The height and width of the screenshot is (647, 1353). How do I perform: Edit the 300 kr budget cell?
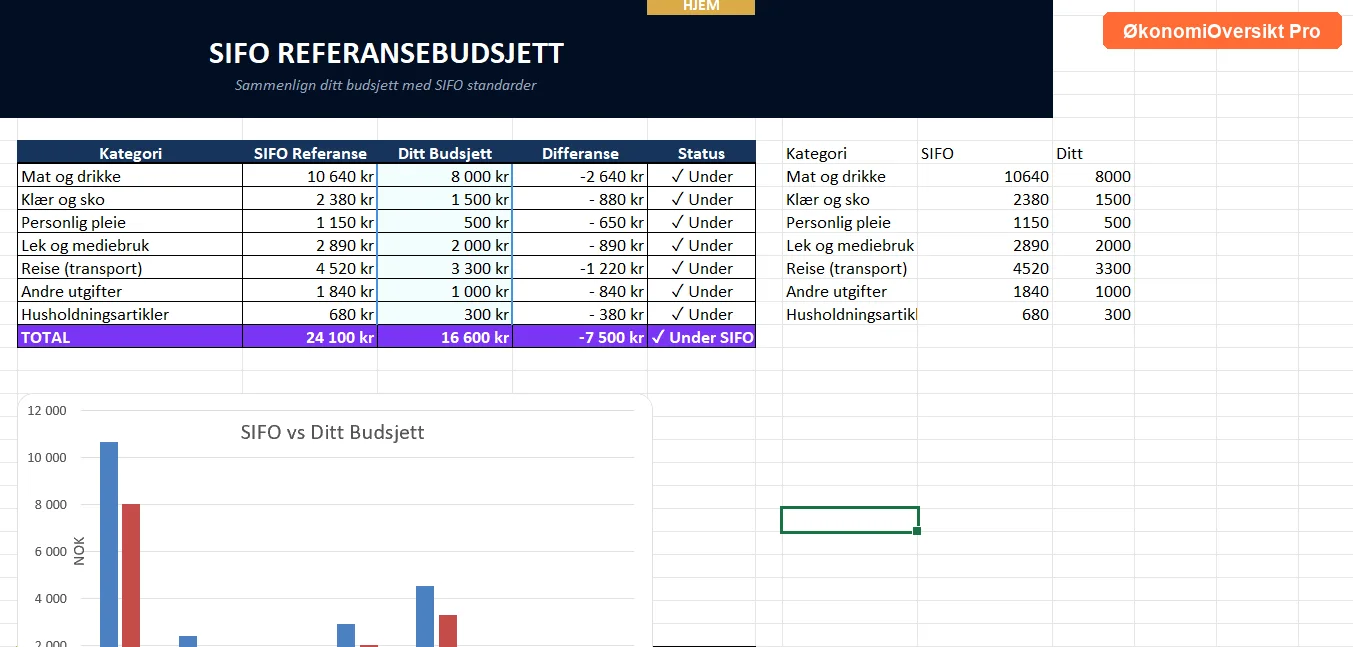pyautogui.click(x=445, y=314)
